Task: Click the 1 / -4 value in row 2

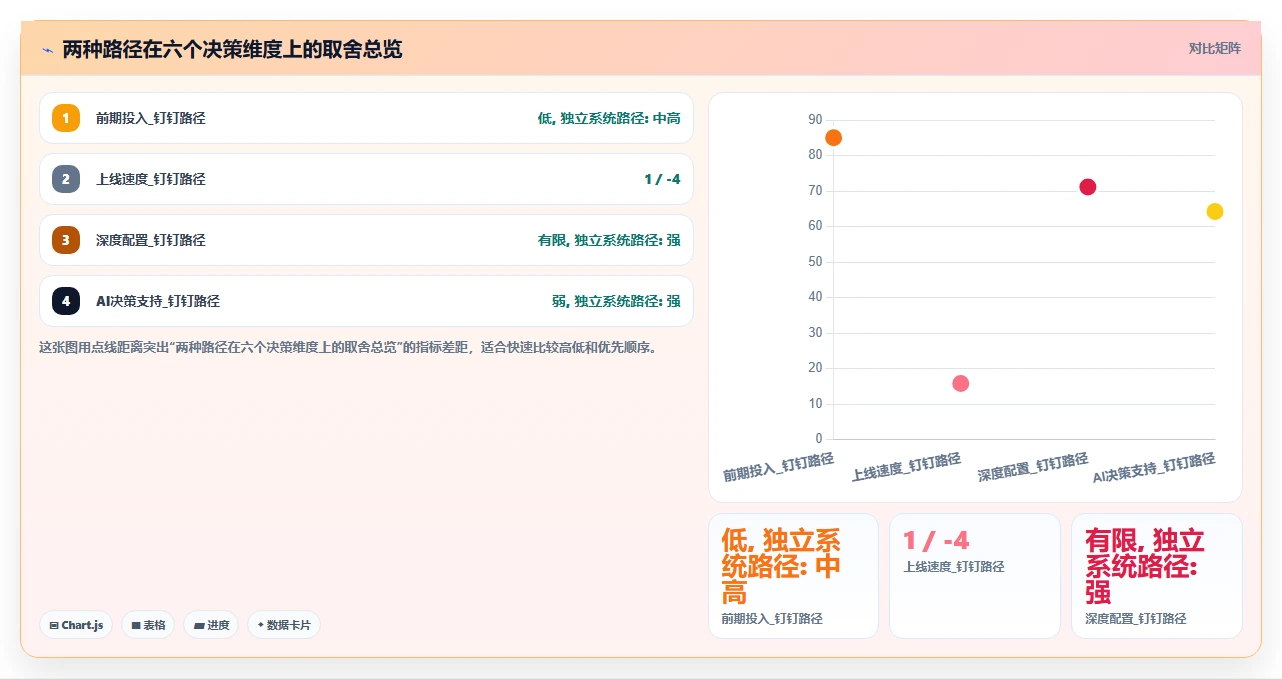Action: point(662,179)
